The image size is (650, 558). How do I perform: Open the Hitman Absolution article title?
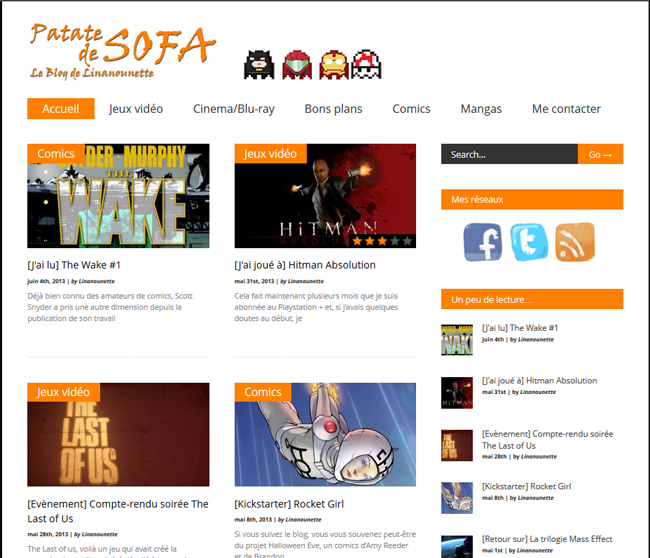[x=305, y=265]
